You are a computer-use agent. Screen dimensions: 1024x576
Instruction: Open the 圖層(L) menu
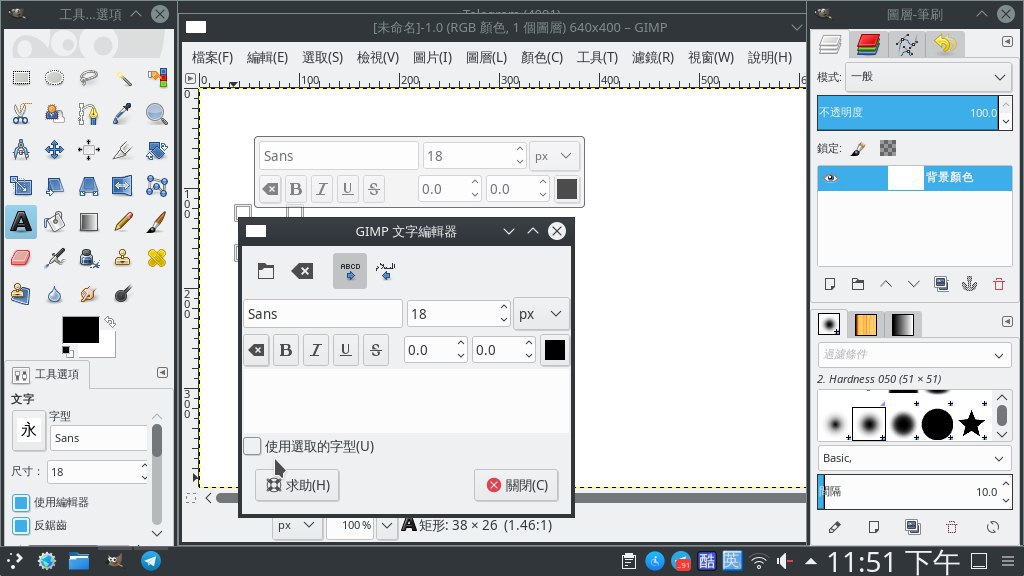[487, 57]
